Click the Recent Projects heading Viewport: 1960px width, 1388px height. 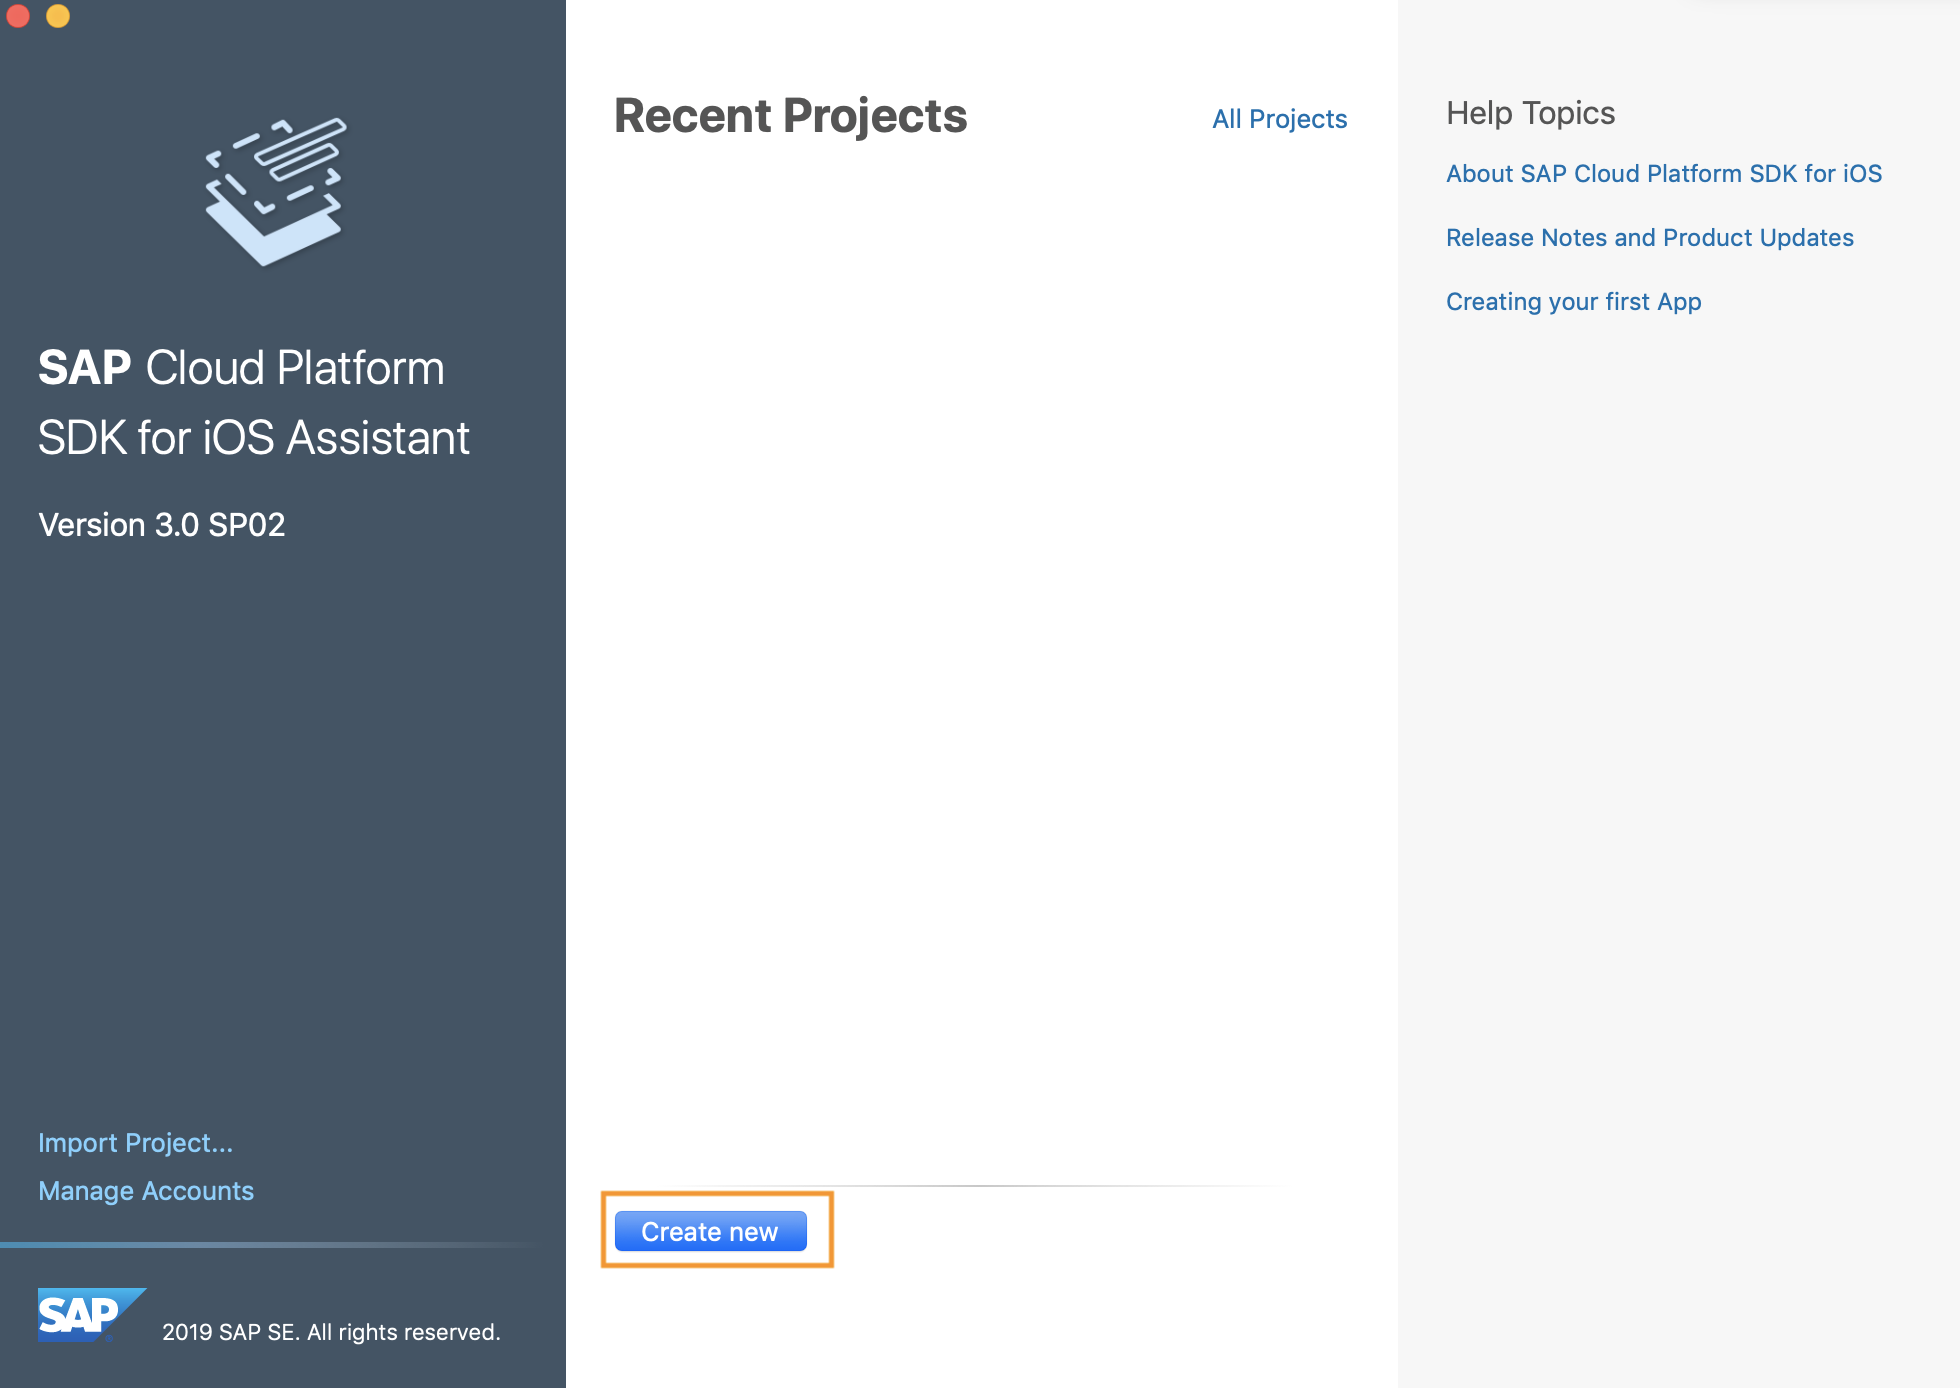pyautogui.click(x=790, y=116)
